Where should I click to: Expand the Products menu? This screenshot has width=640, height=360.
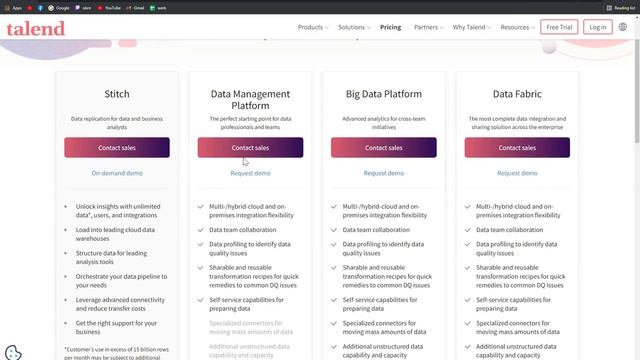[x=313, y=27]
